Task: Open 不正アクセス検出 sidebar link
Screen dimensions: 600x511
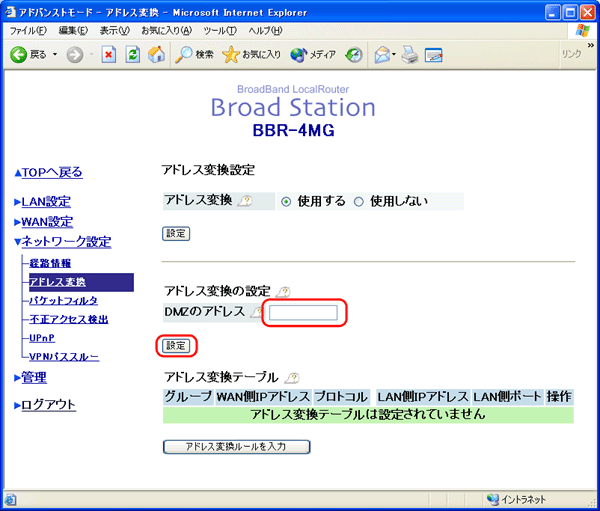Action: [x=69, y=320]
